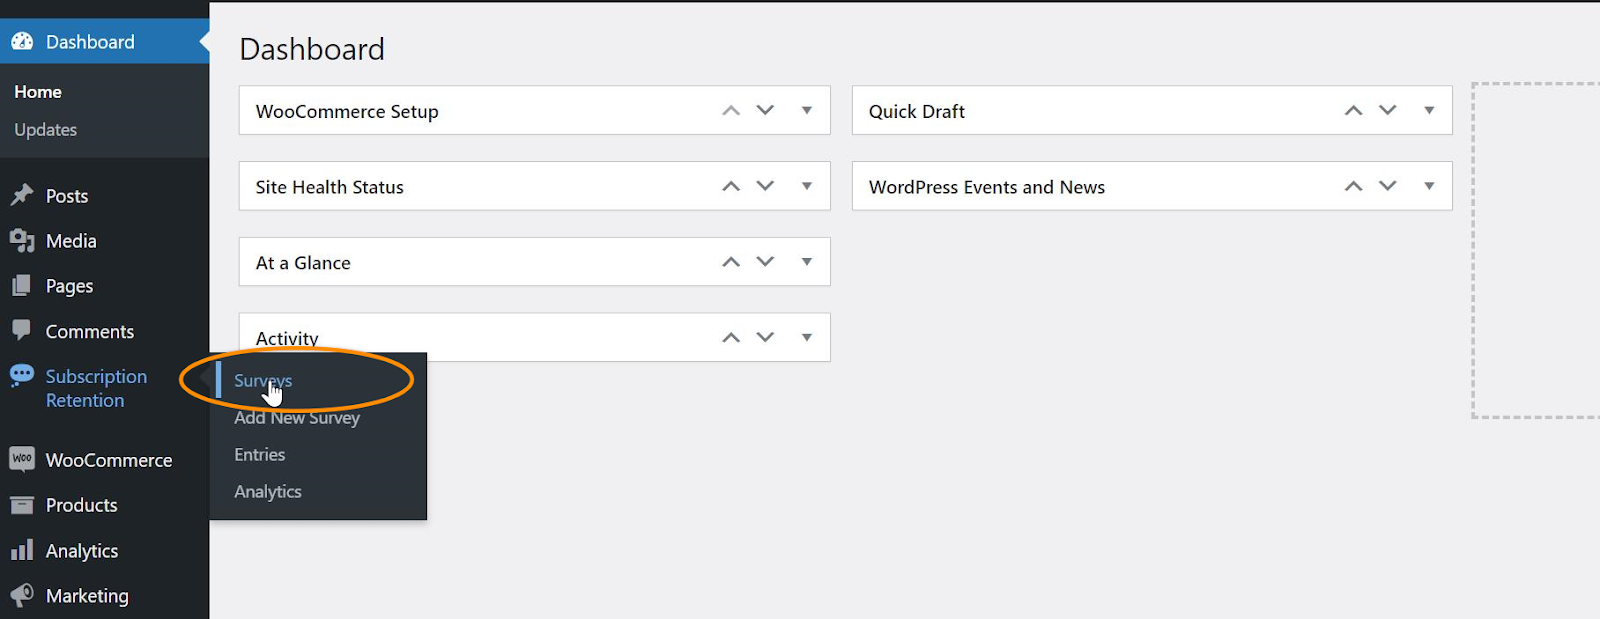The width and height of the screenshot is (1600, 619).
Task: Move WordPress Events and News up
Action: (x=1353, y=186)
